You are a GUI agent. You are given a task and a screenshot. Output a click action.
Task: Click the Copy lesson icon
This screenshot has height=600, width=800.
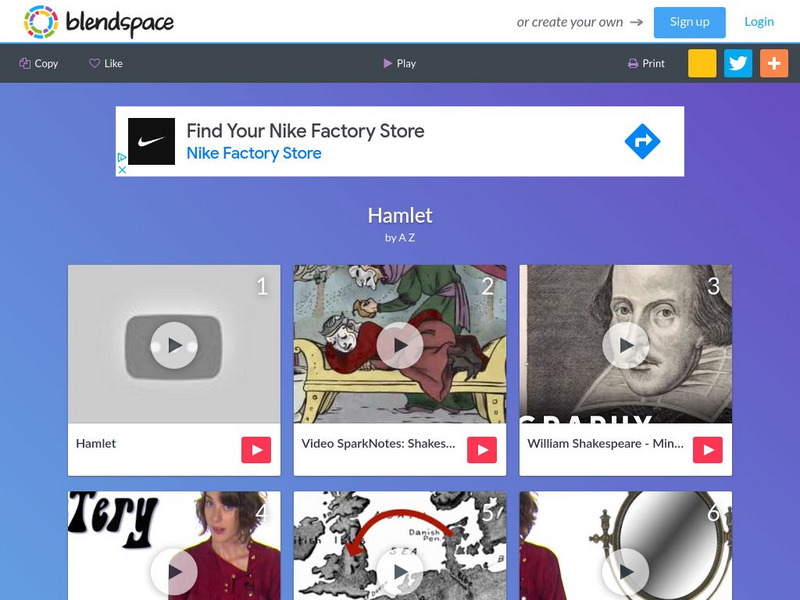[25, 63]
